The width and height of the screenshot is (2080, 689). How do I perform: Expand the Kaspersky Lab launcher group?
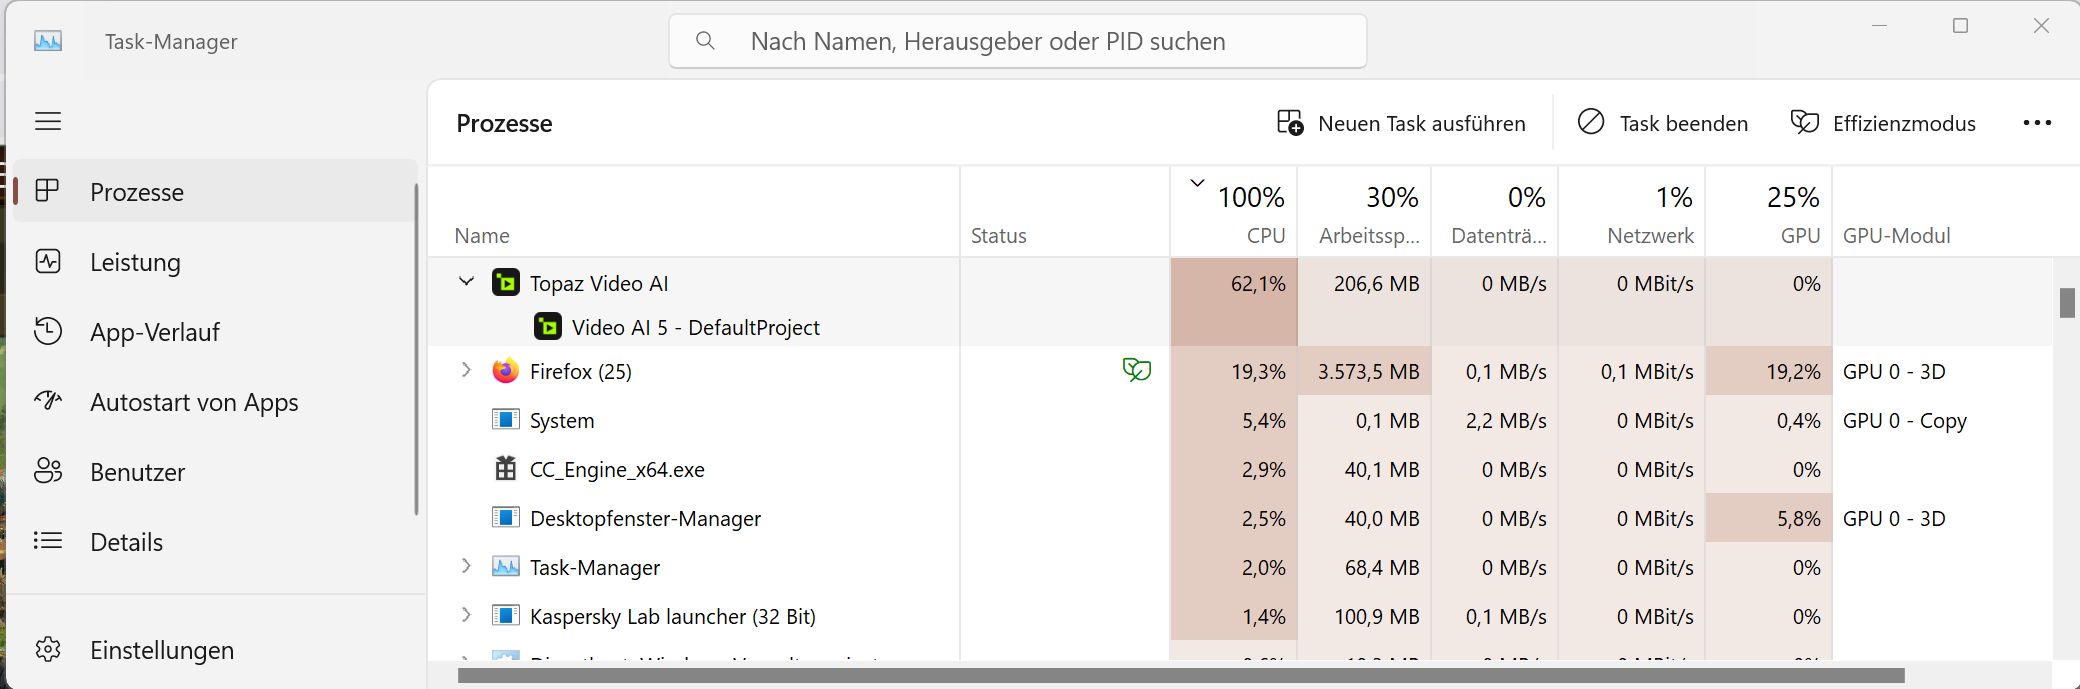point(466,615)
